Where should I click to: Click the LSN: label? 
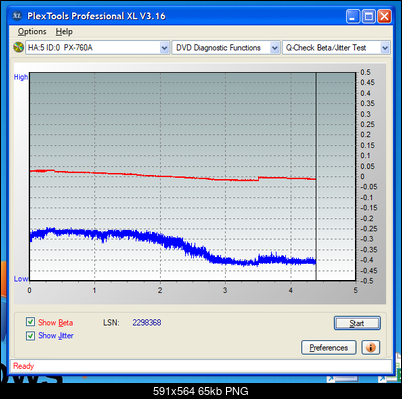[111, 323]
